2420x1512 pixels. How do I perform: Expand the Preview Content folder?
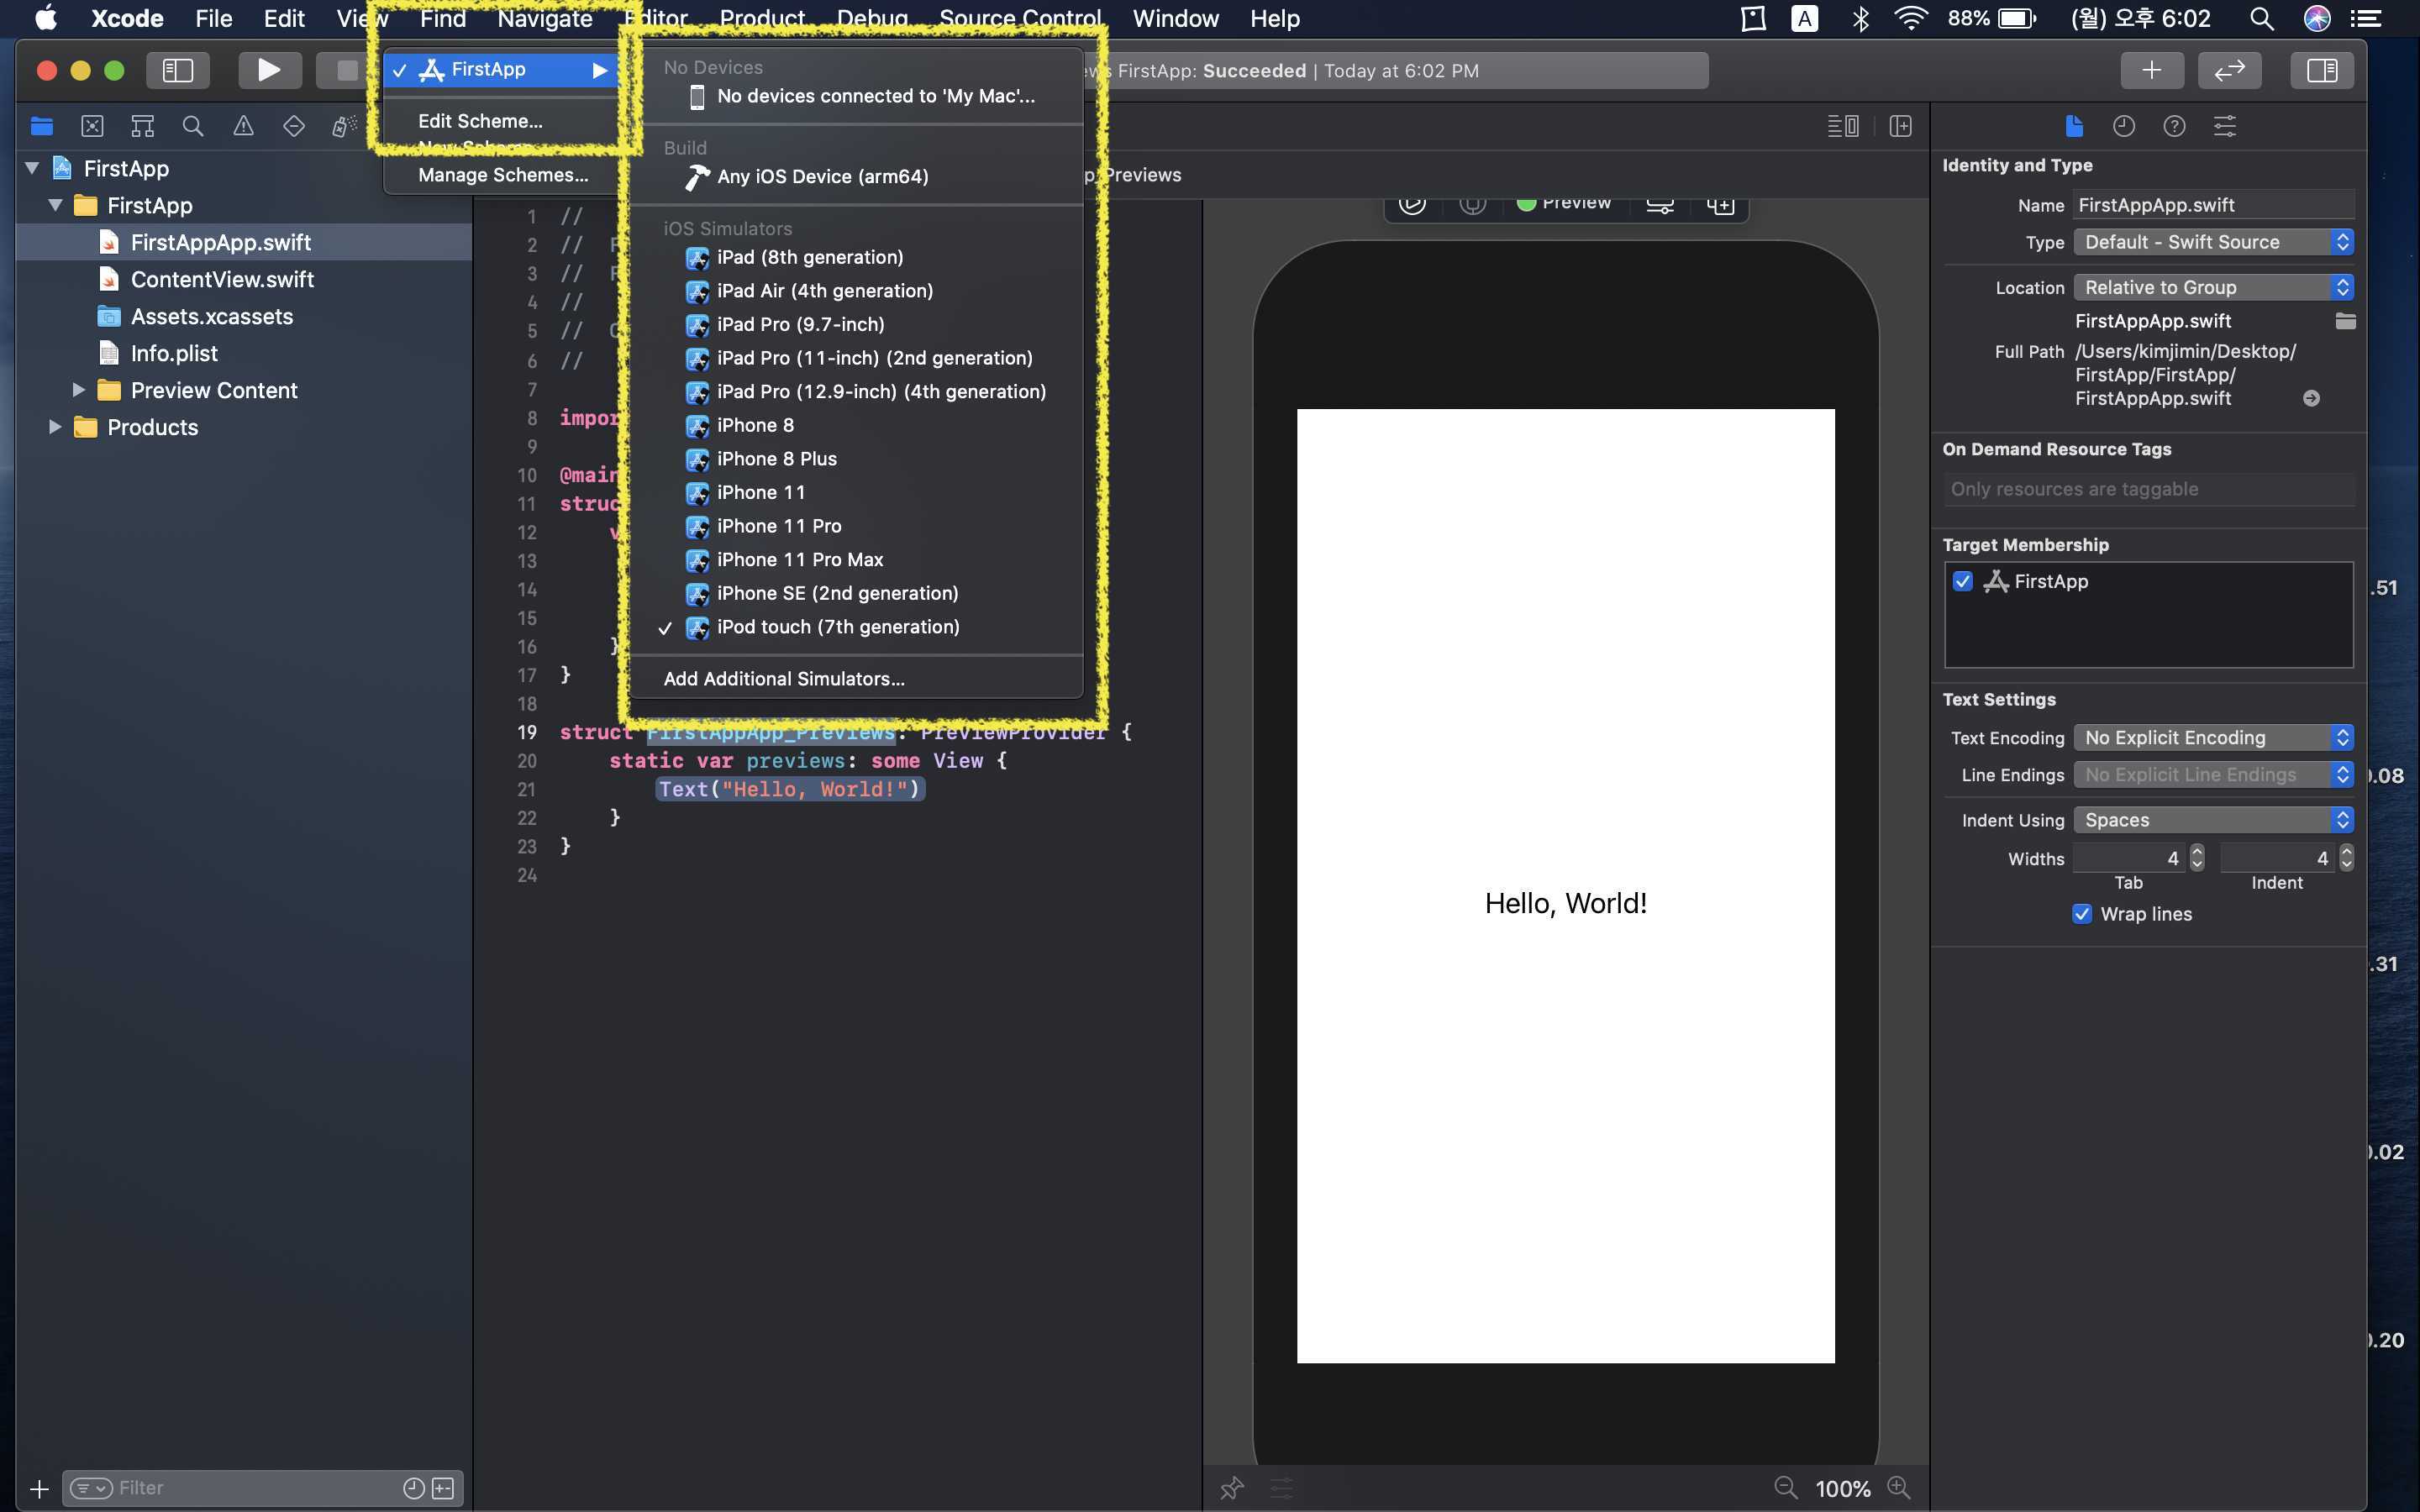pos(78,390)
